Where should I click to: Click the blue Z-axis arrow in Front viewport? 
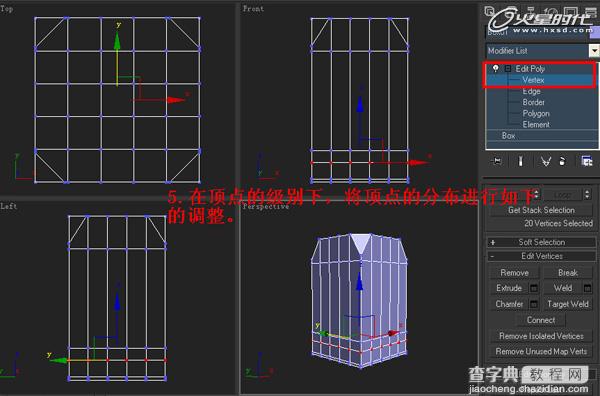[x=360, y=103]
